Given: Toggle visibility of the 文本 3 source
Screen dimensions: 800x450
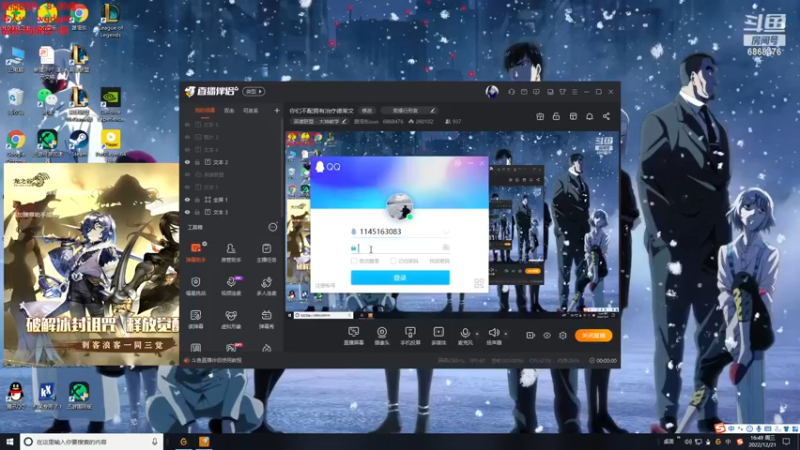Looking at the screenshot, I should click(187, 212).
